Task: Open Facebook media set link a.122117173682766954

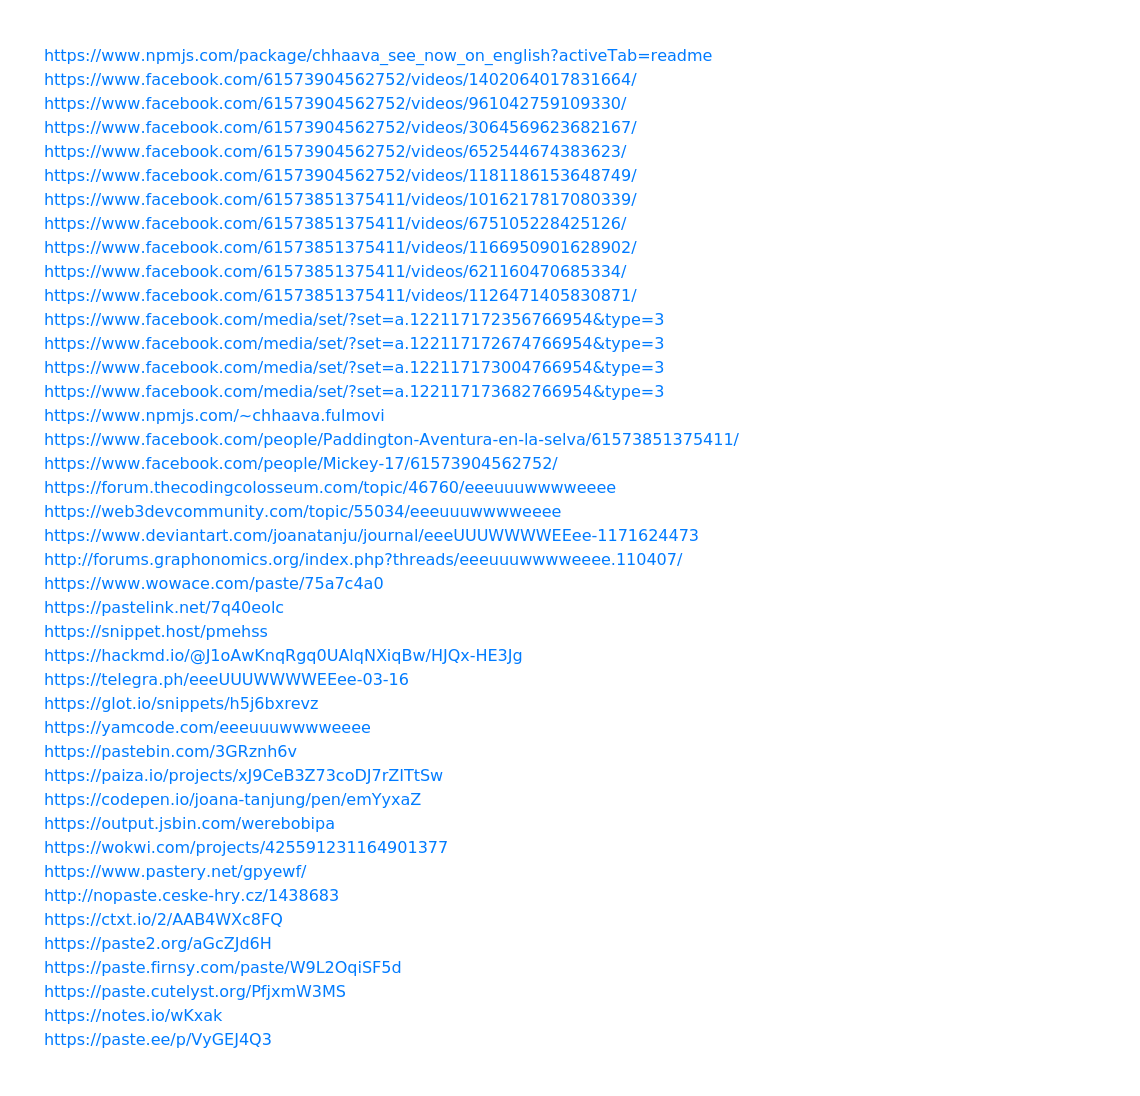Action: coord(354,392)
